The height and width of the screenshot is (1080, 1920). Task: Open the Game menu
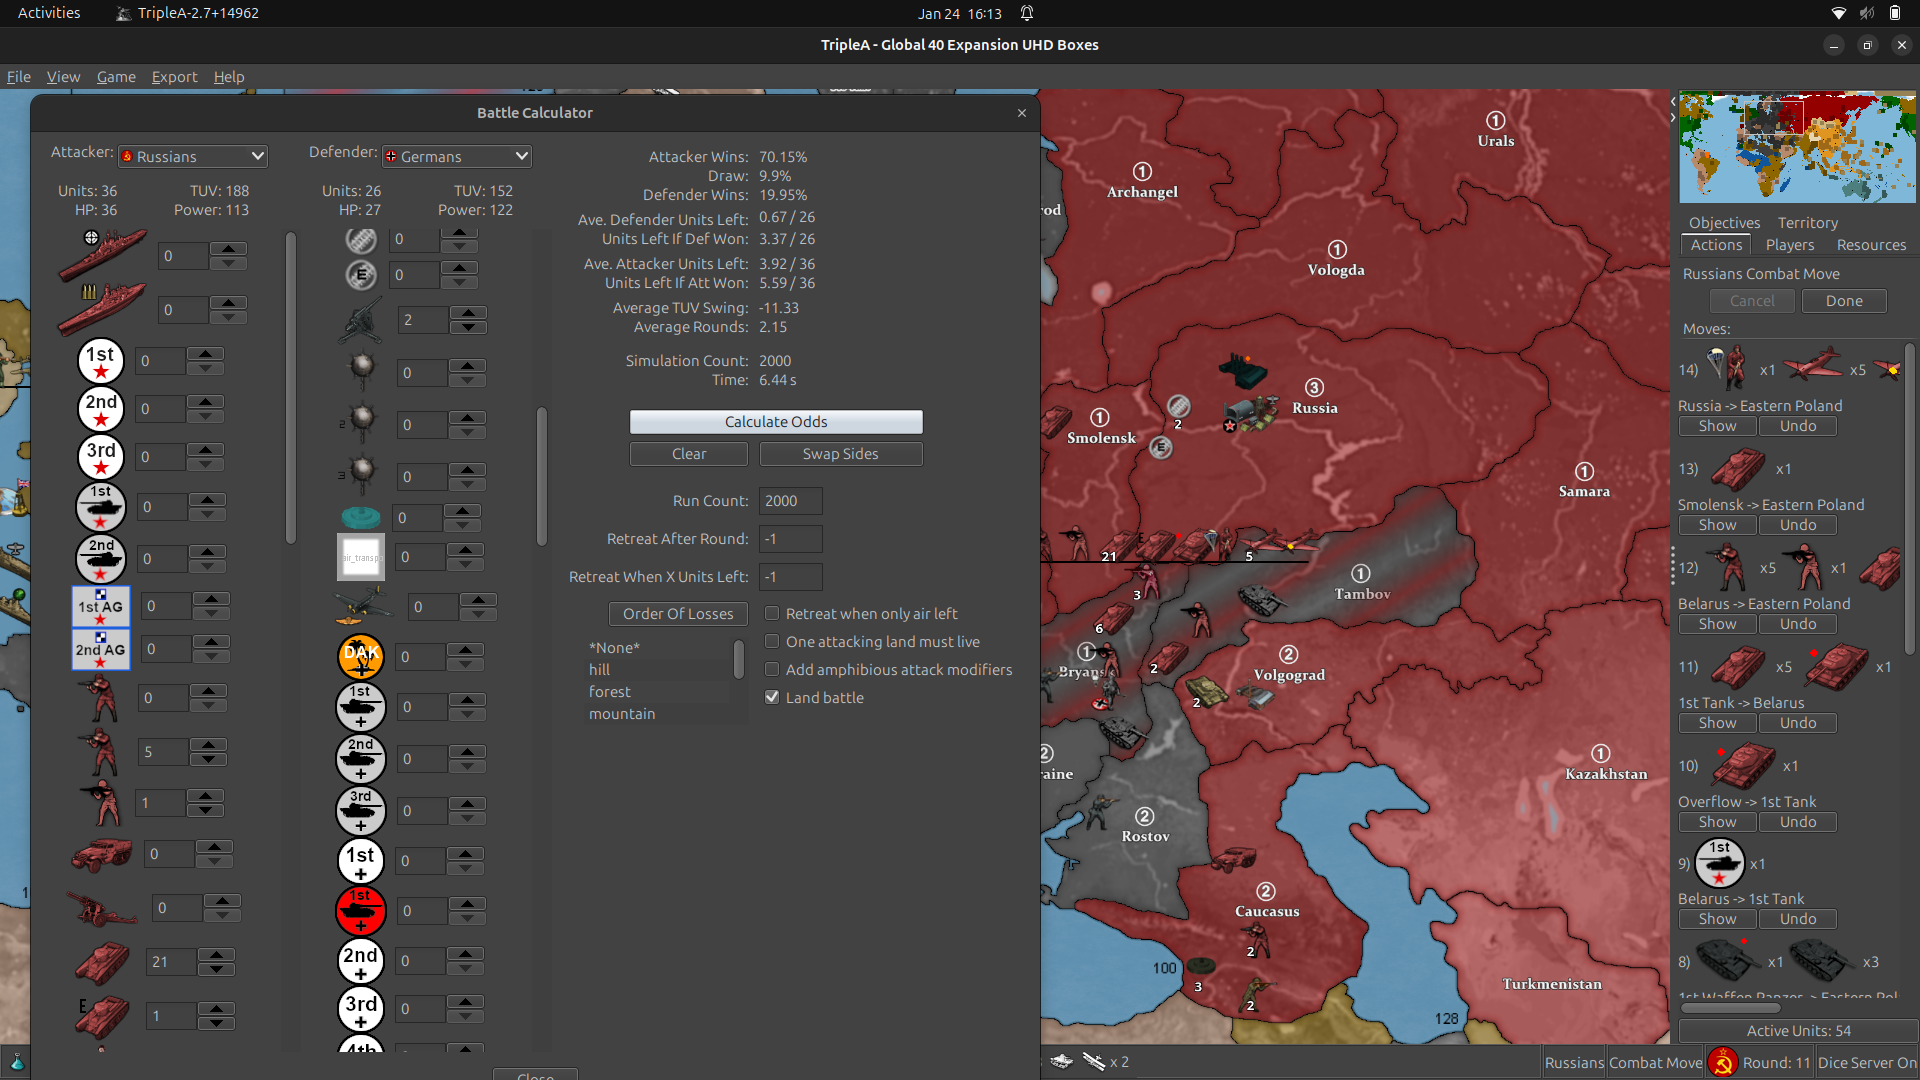116,77
